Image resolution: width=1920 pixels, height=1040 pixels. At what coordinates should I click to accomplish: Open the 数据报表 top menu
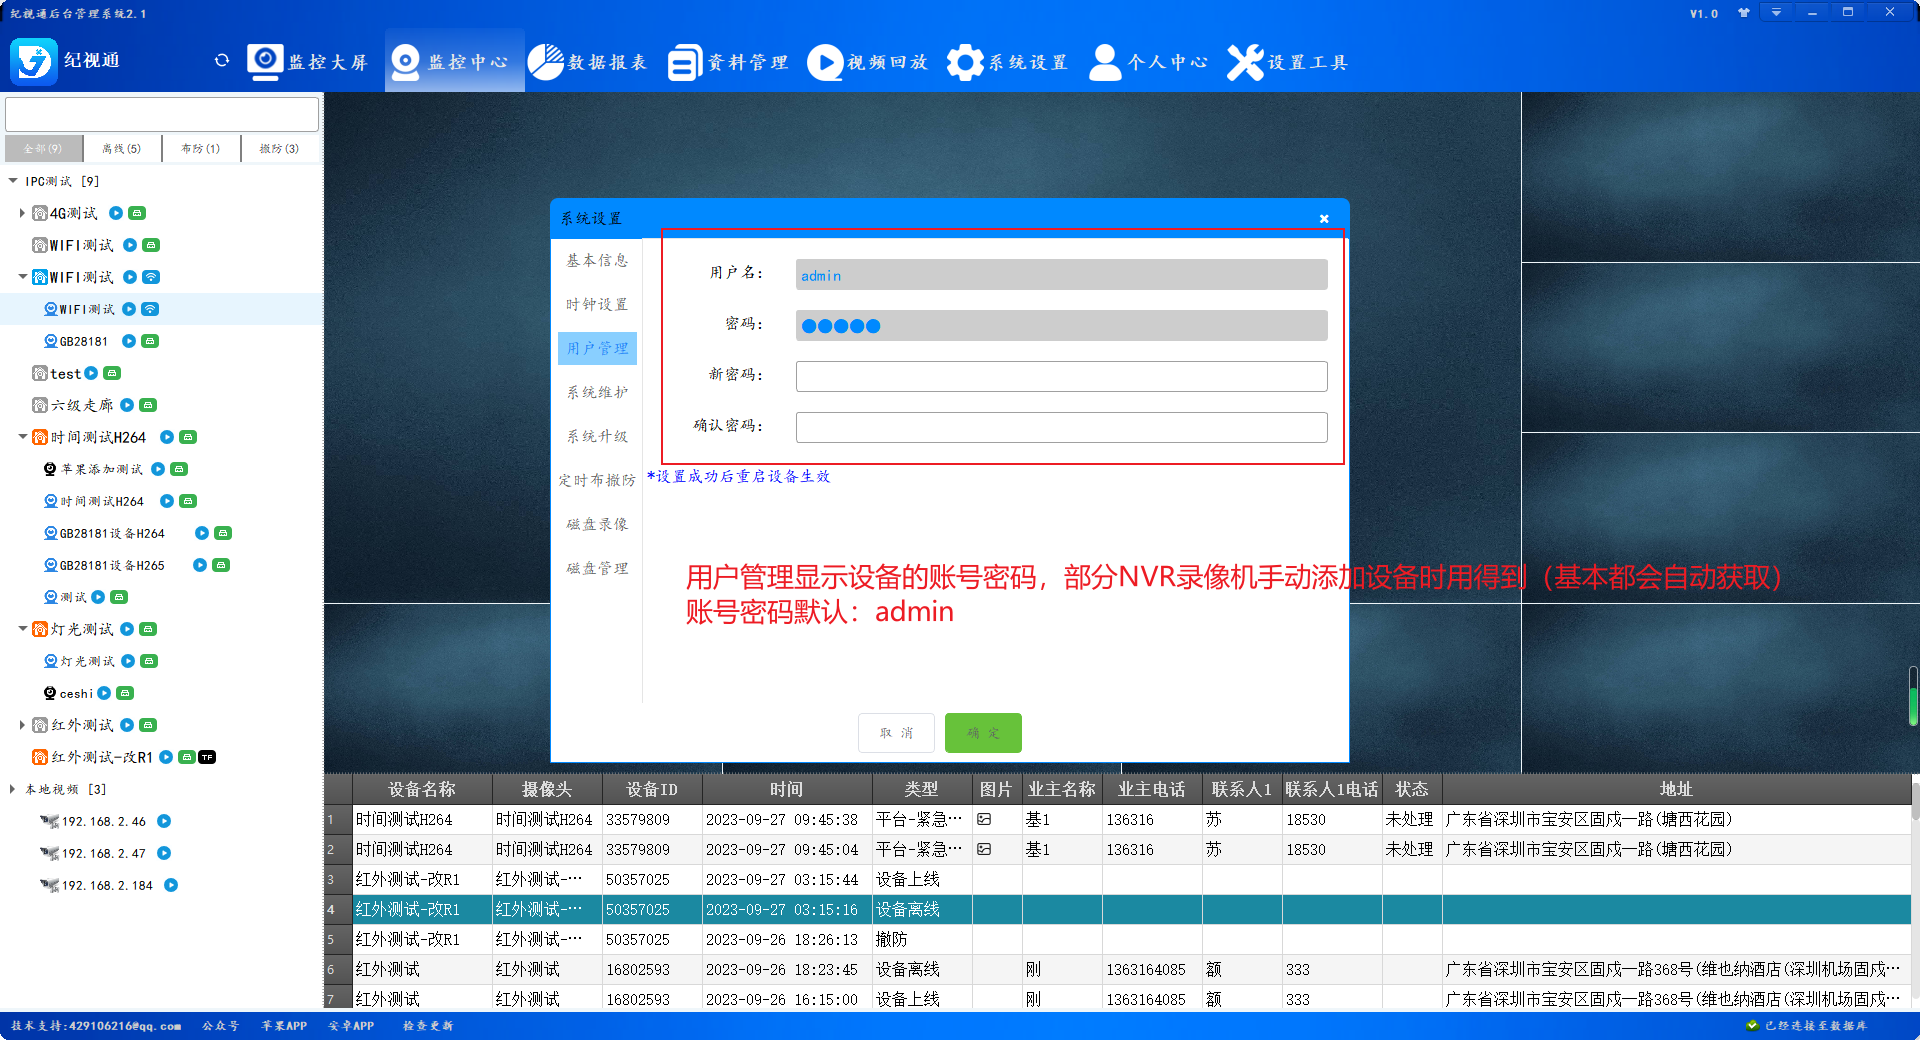click(x=588, y=62)
